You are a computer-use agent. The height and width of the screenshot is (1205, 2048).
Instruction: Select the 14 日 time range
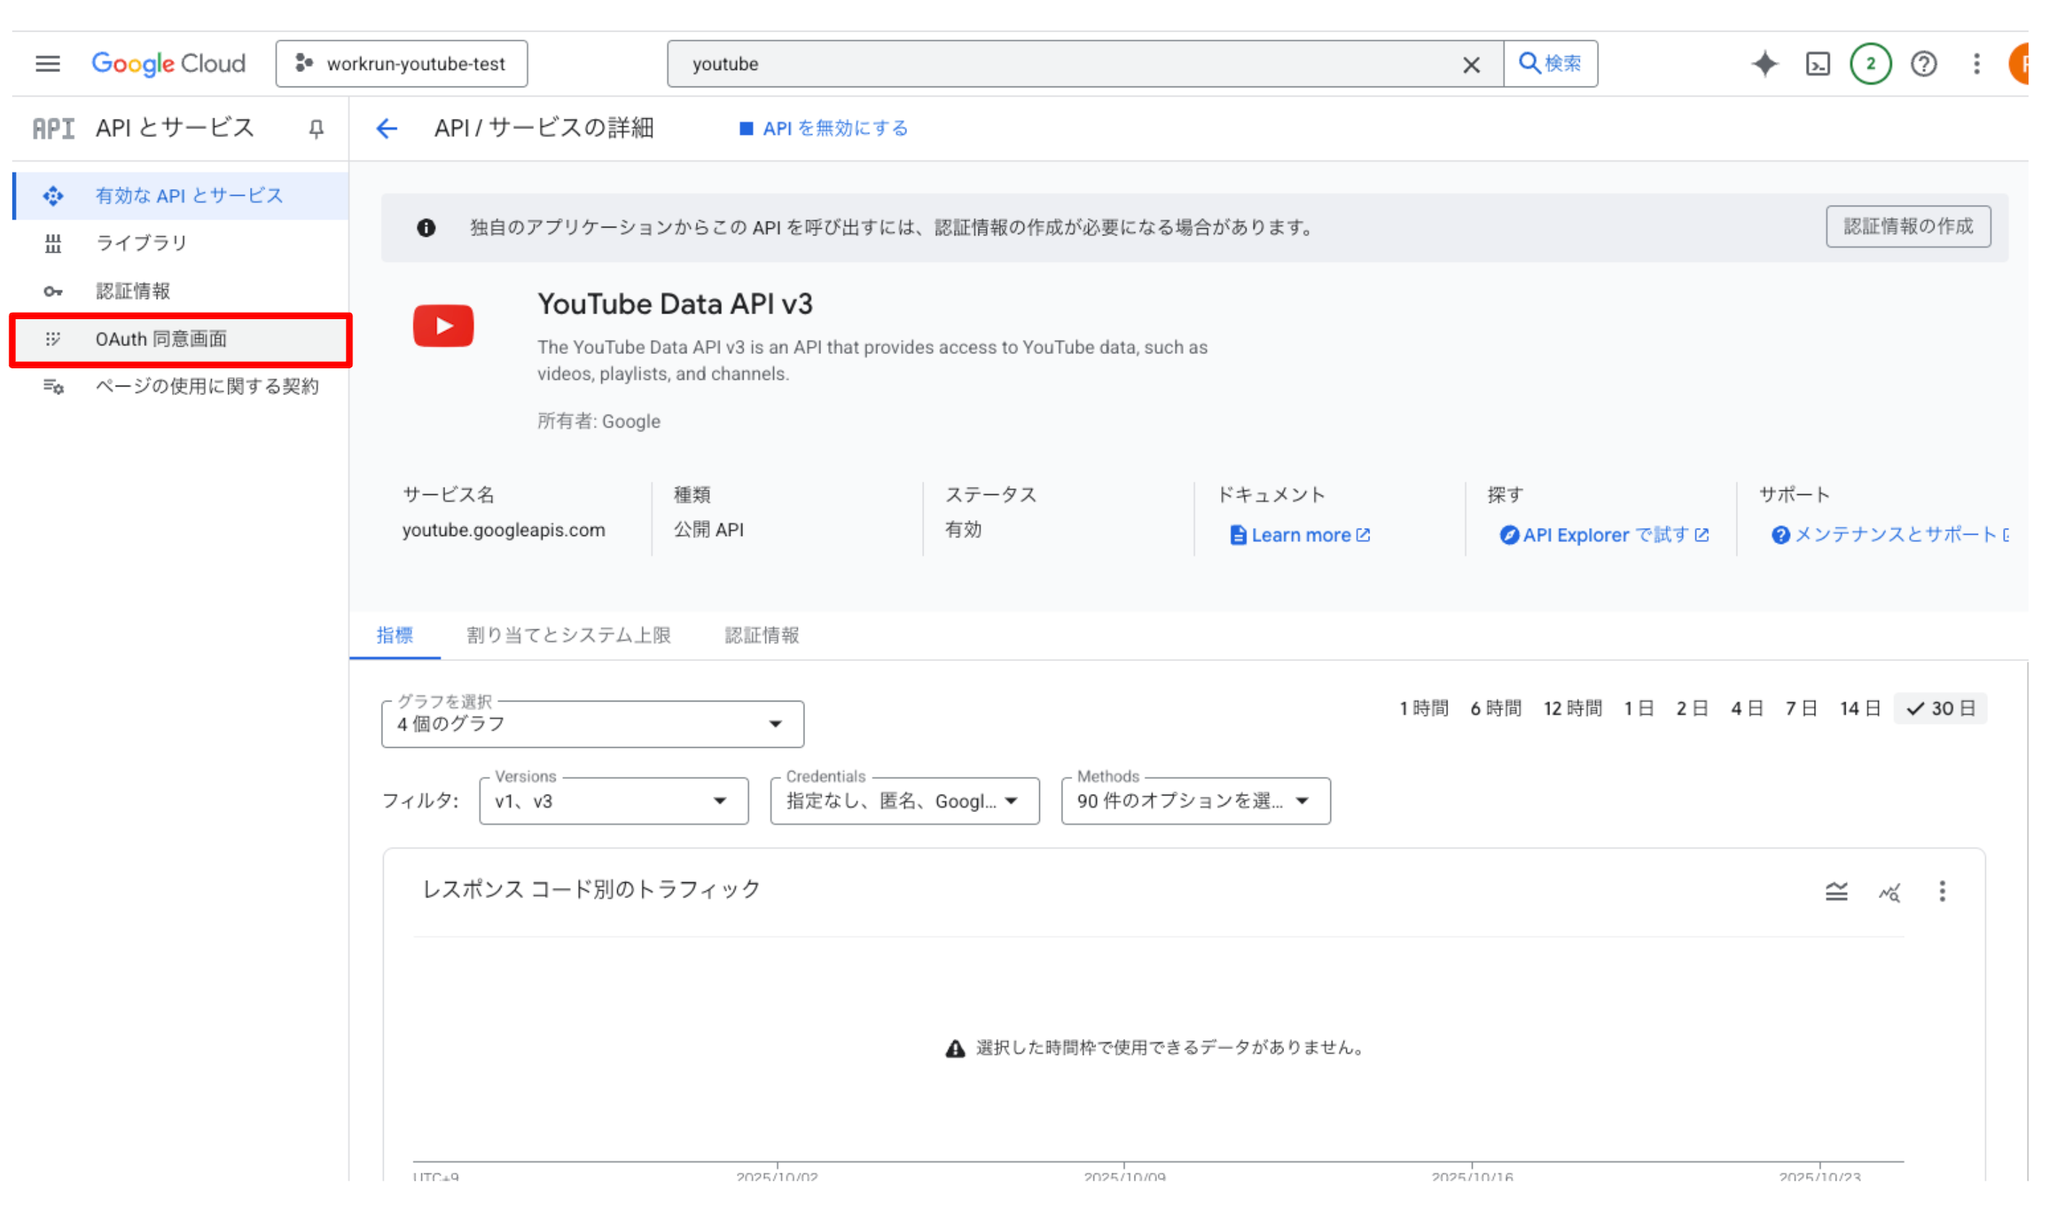coord(1859,708)
